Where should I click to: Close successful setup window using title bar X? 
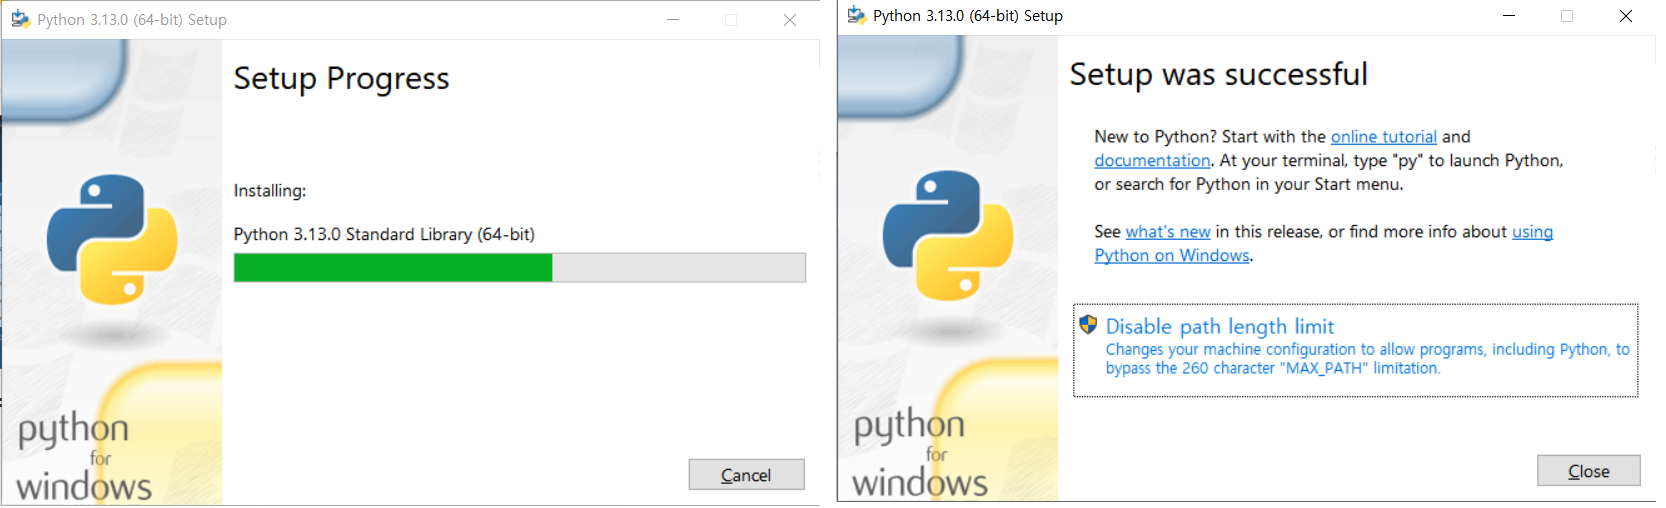pos(1626,16)
